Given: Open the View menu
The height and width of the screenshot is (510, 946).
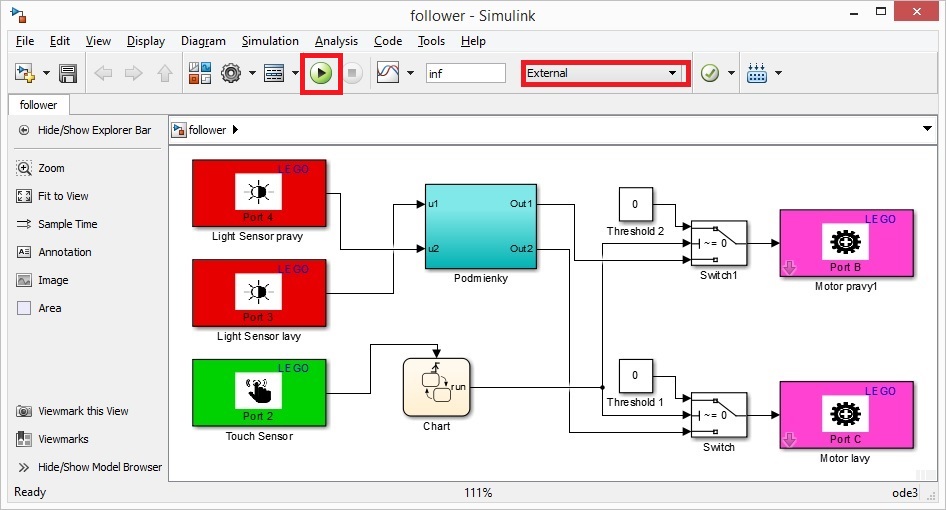Looking at the screenshot, I should coord(98,40).
